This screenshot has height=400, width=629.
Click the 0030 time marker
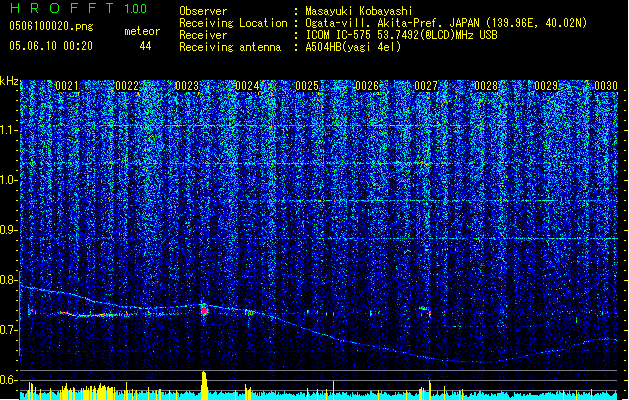pos(606,86)
